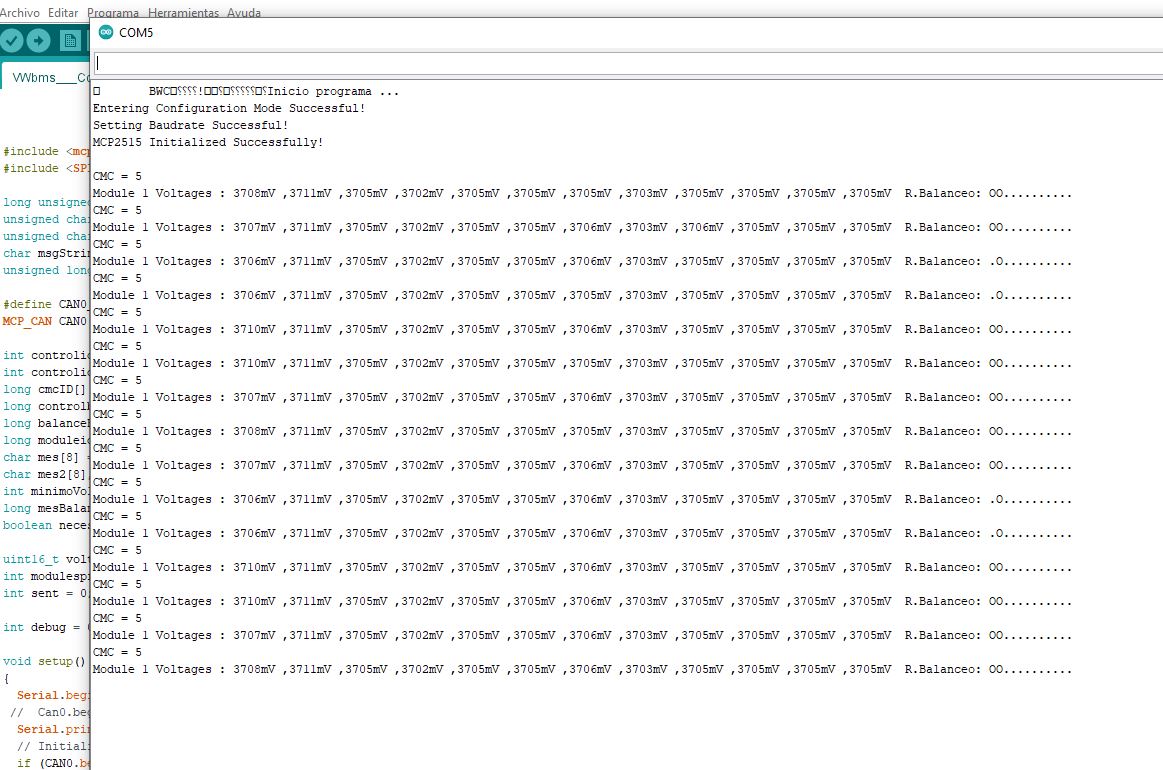The image size is (1163, 770).
Task: Open the Archivo menu
Action: pyautogui.click(x=20, y=13)
